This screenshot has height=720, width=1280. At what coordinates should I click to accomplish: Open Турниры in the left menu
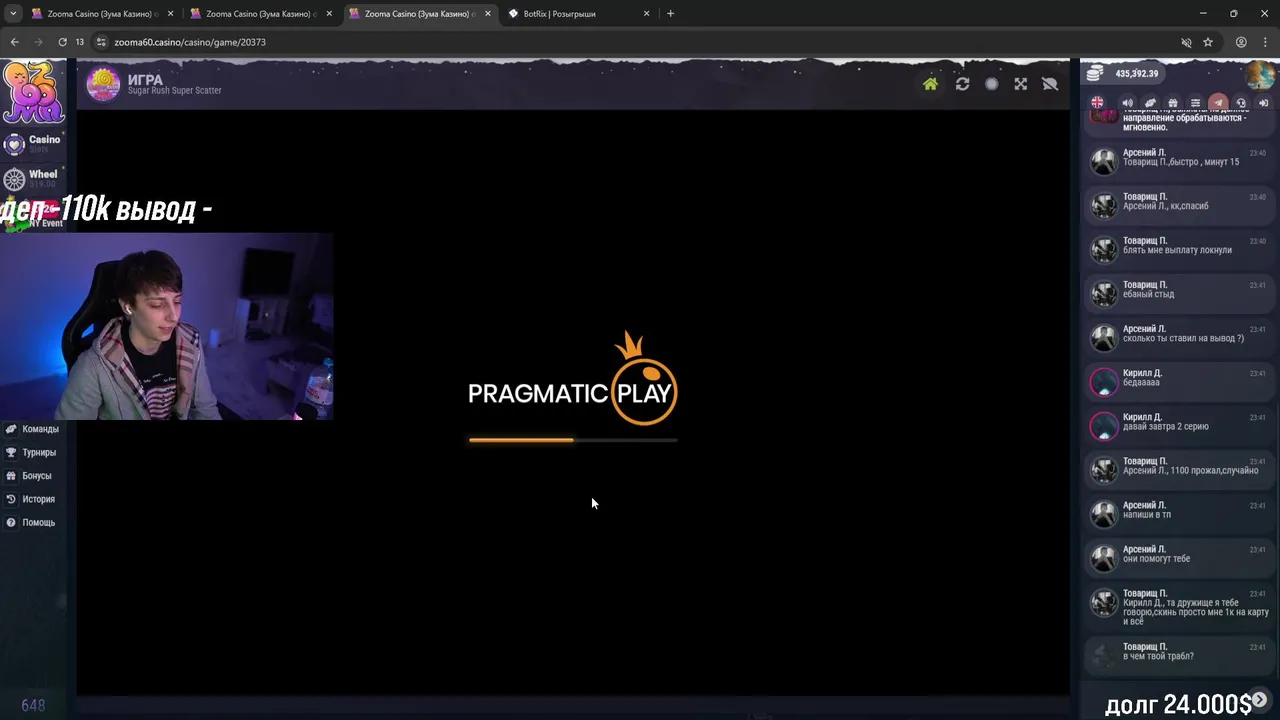pyautogui.click(x=32, y=452)
